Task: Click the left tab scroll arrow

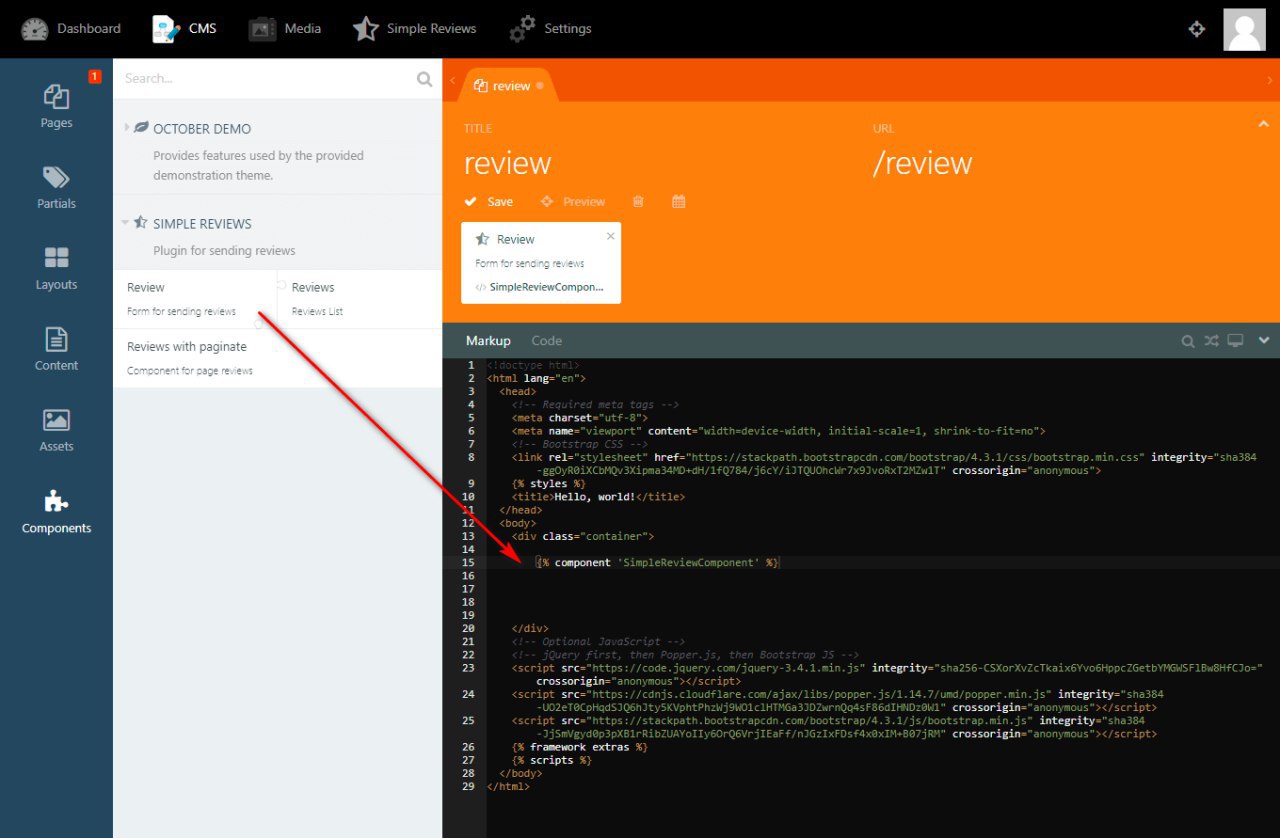Action: (x=452, y=80)
